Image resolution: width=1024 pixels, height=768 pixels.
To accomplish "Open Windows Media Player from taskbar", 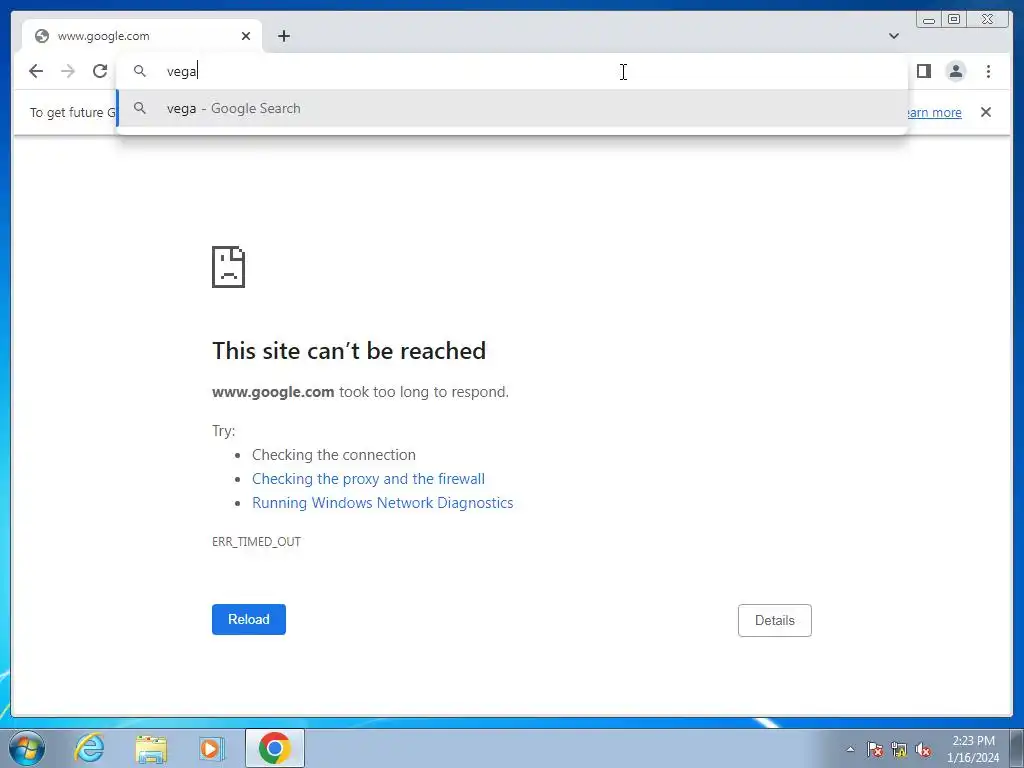I will tap(212, 748).
